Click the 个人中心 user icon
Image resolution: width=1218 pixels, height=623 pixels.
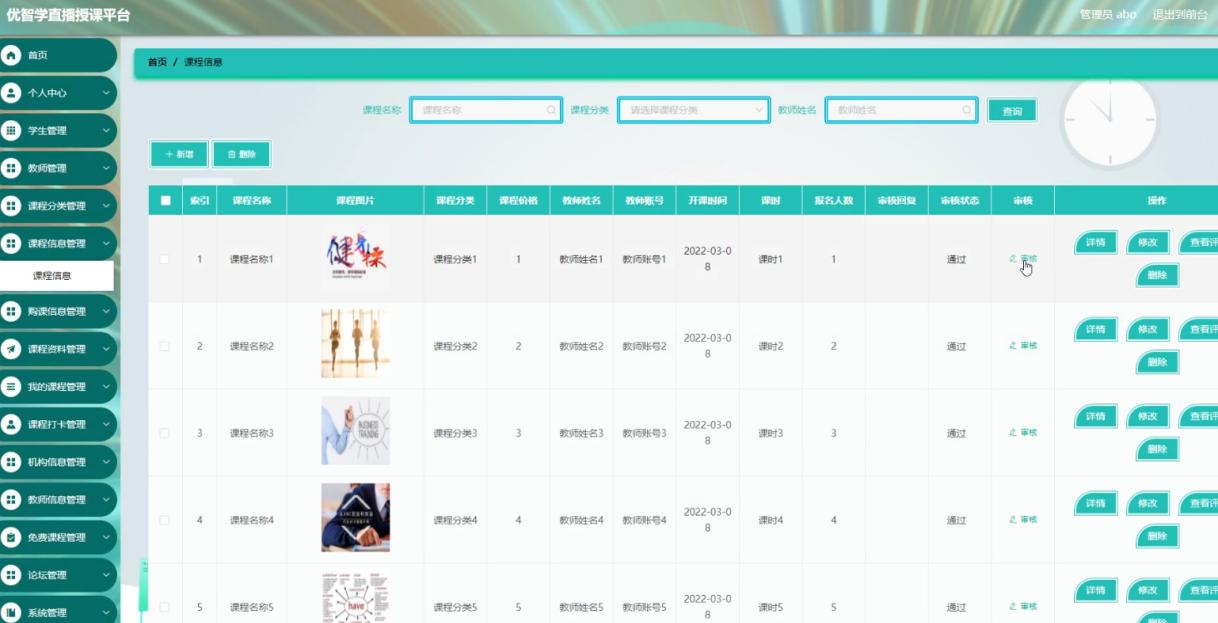(x=11, y=93)
